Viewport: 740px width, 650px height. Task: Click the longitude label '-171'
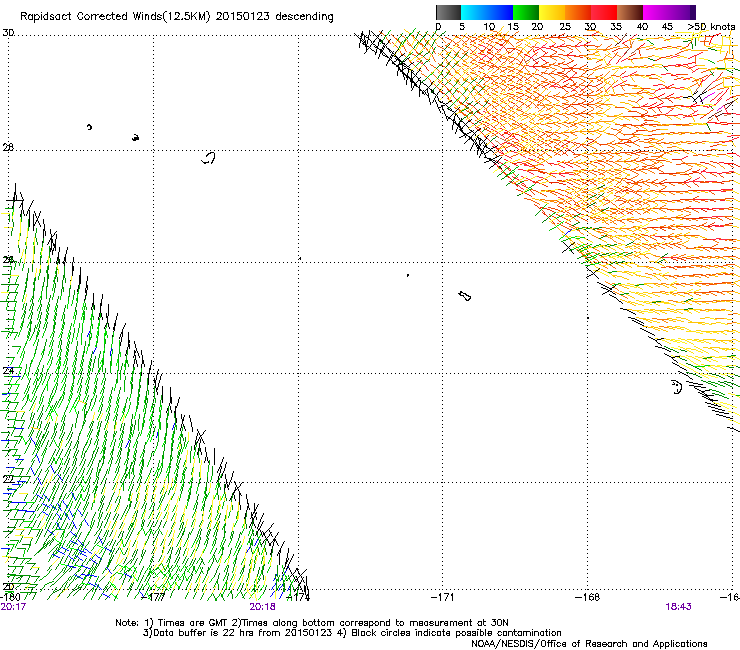pos(443,597)
